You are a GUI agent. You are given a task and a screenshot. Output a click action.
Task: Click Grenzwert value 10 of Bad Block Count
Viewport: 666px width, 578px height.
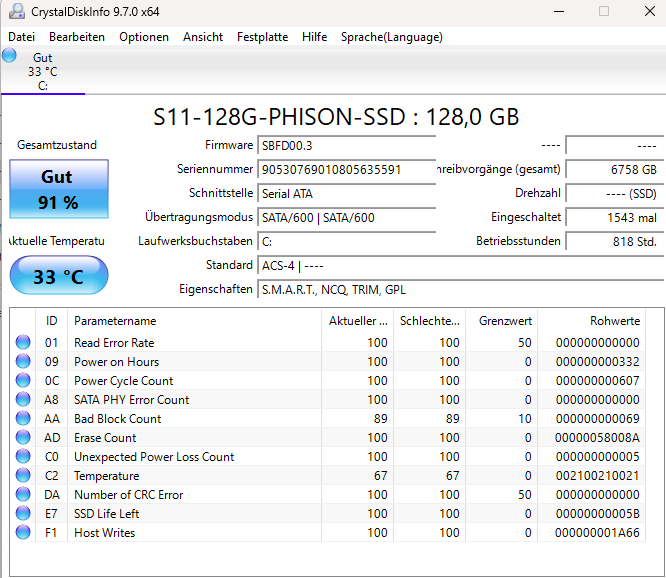[x=525, y=419]
